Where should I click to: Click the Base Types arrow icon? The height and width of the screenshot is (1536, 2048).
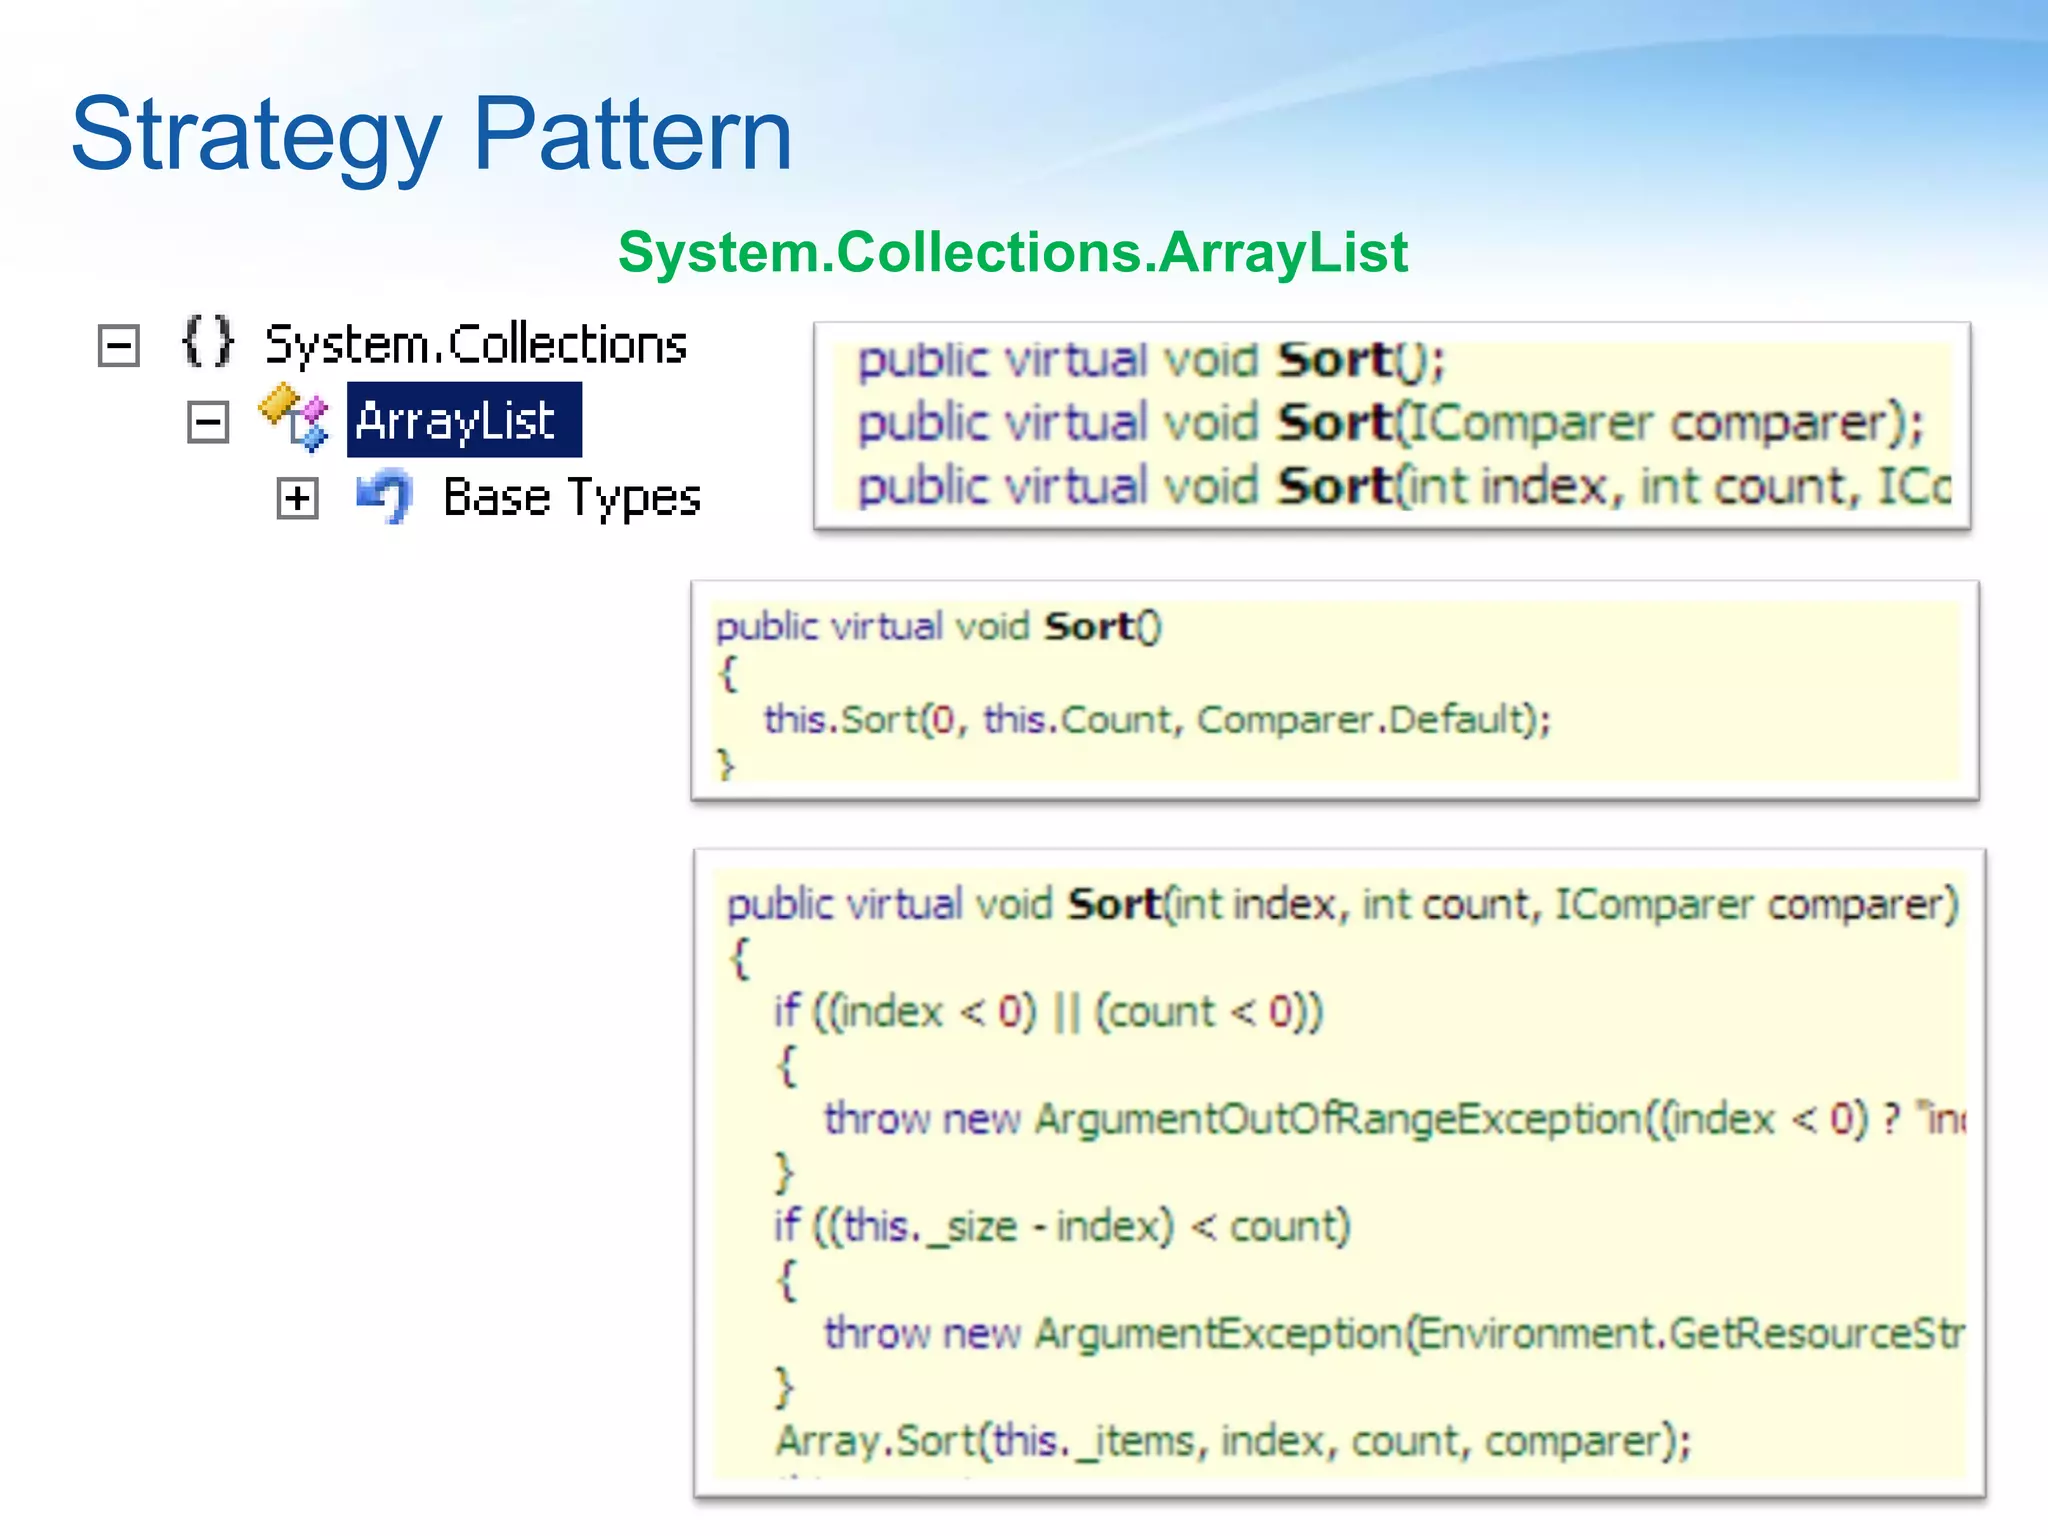384,495
